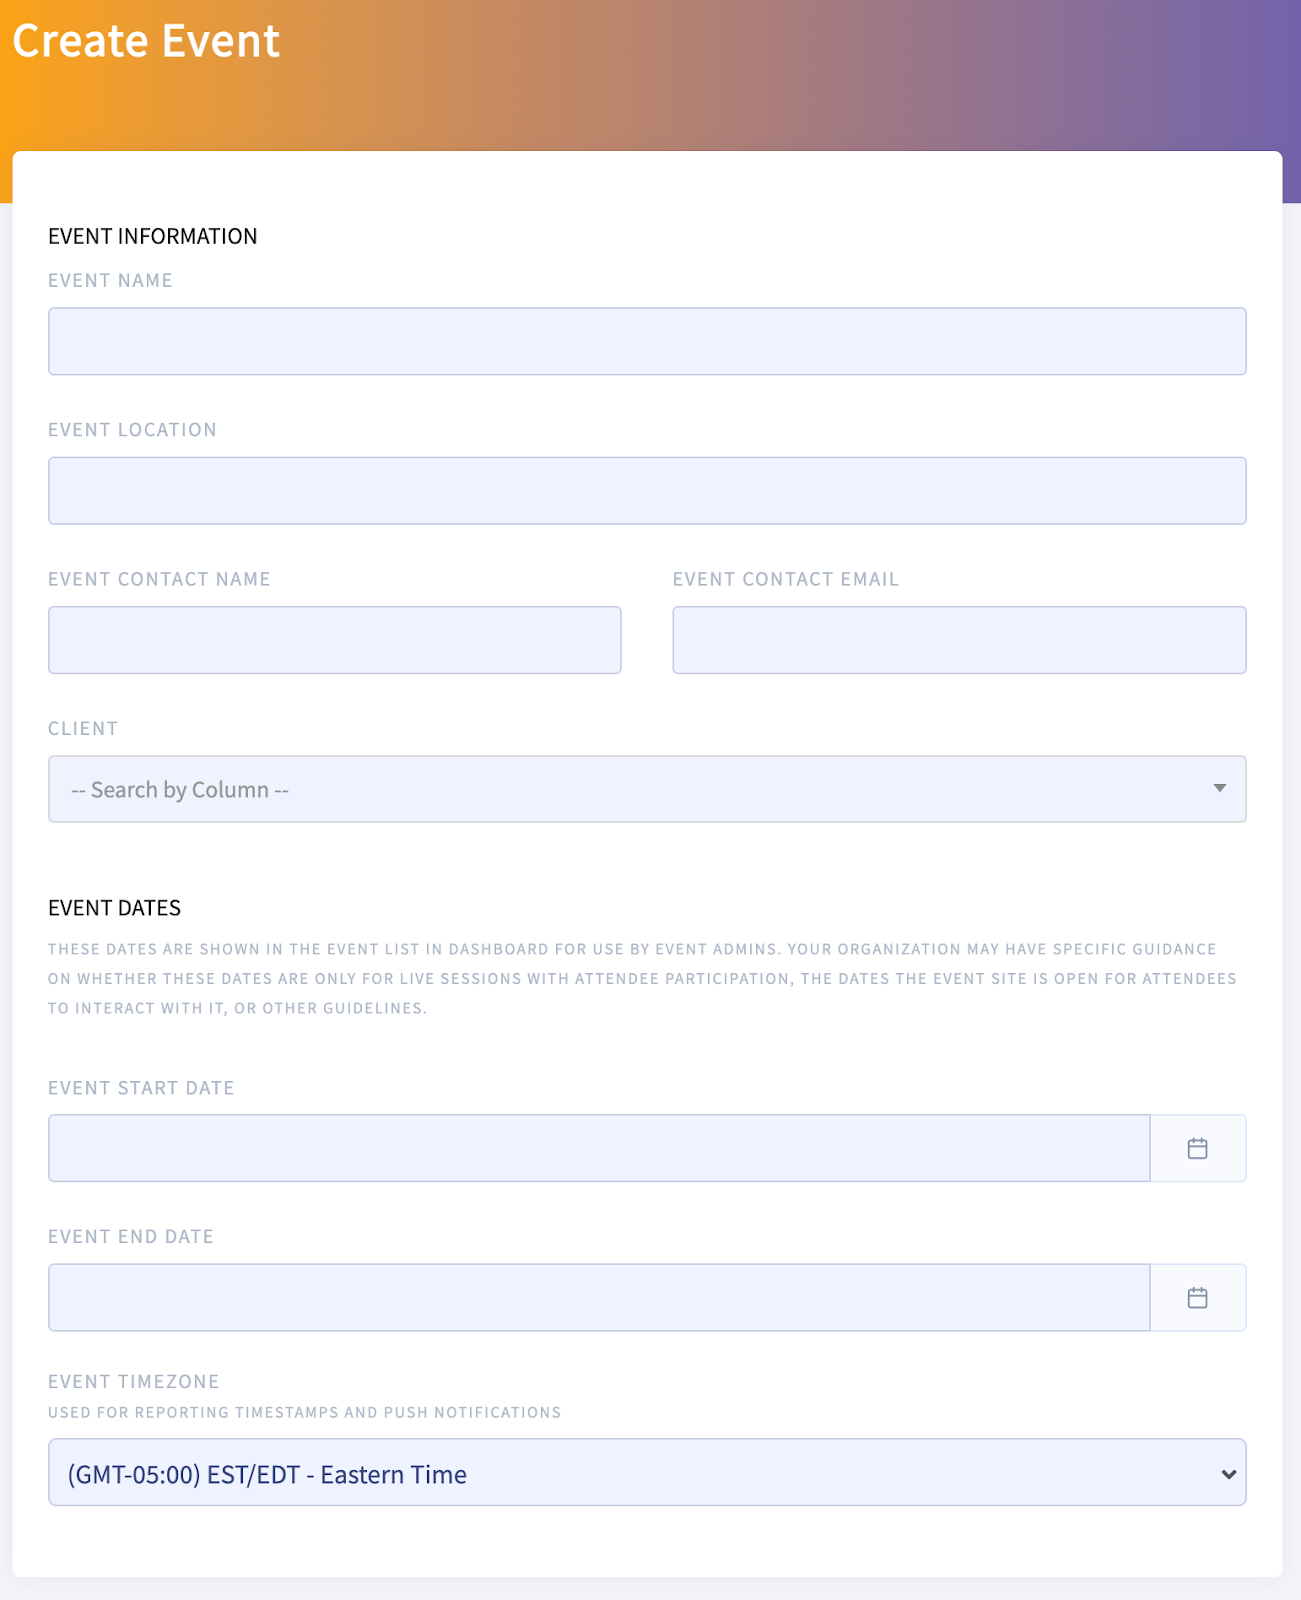The image size is (1301, 1600).
Task: Click the 'Event Location' field label
Action: (x=133, y=430)
